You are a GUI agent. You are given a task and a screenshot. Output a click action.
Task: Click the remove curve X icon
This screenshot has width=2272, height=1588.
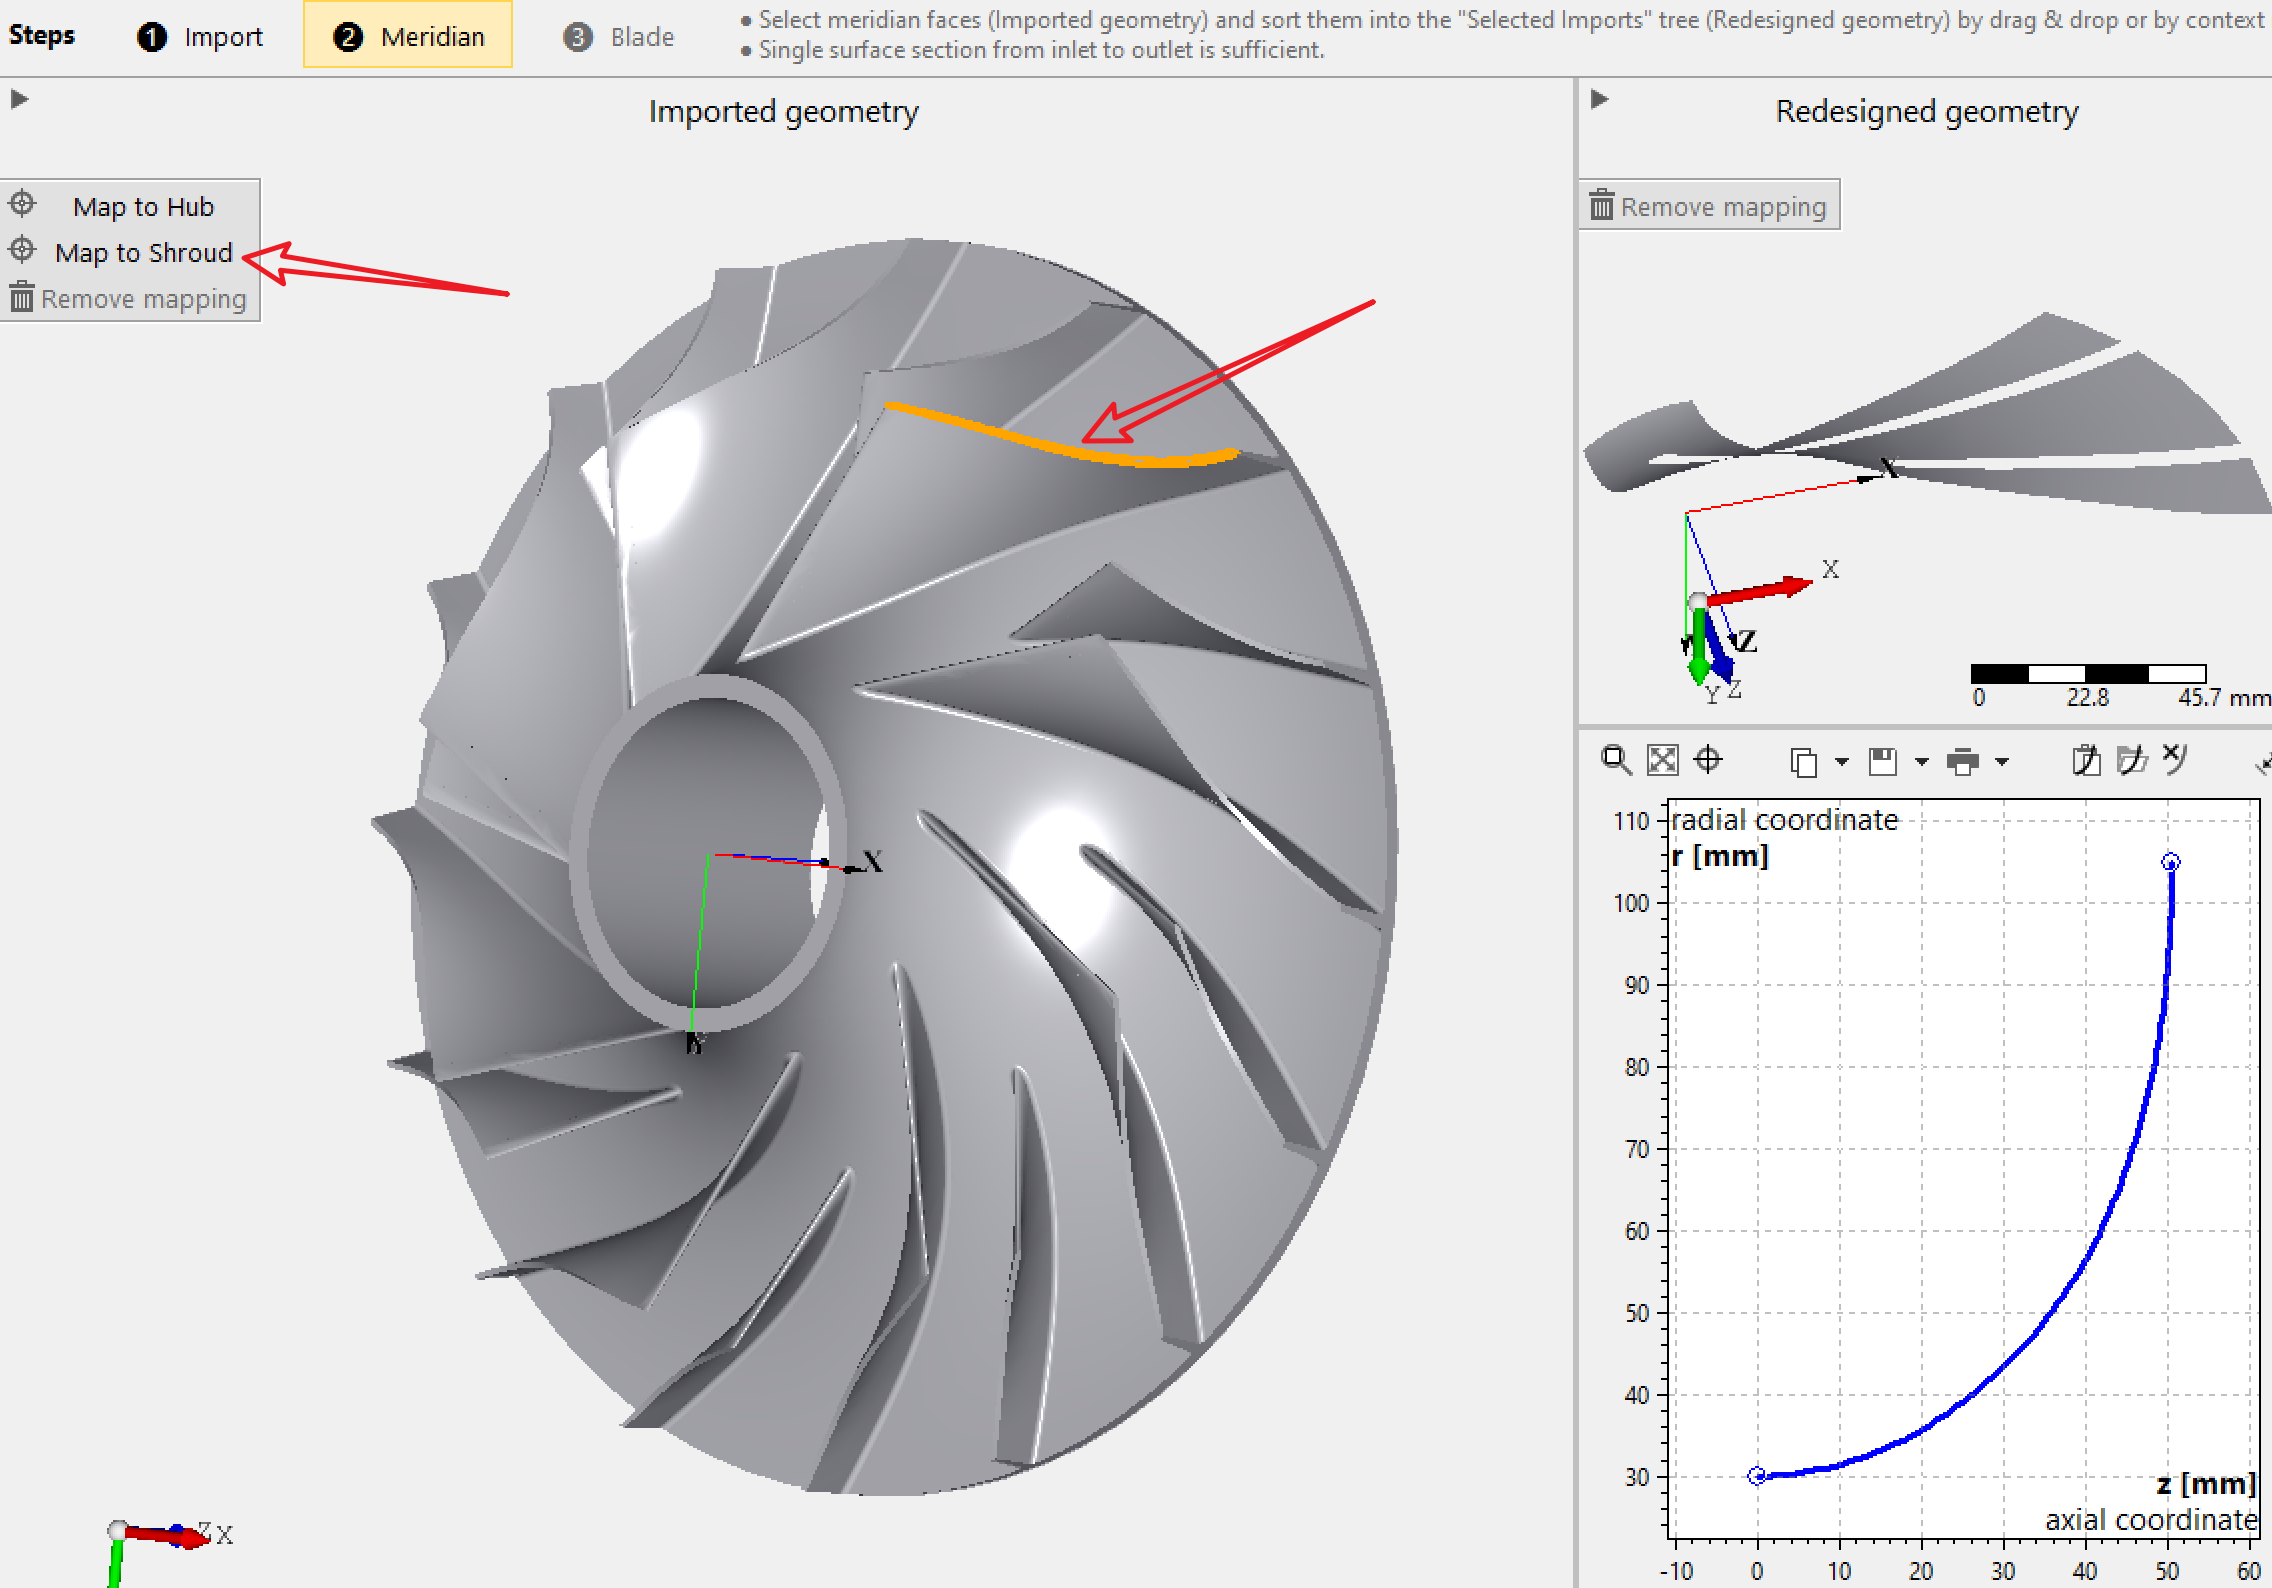(x=2176, y=759)
